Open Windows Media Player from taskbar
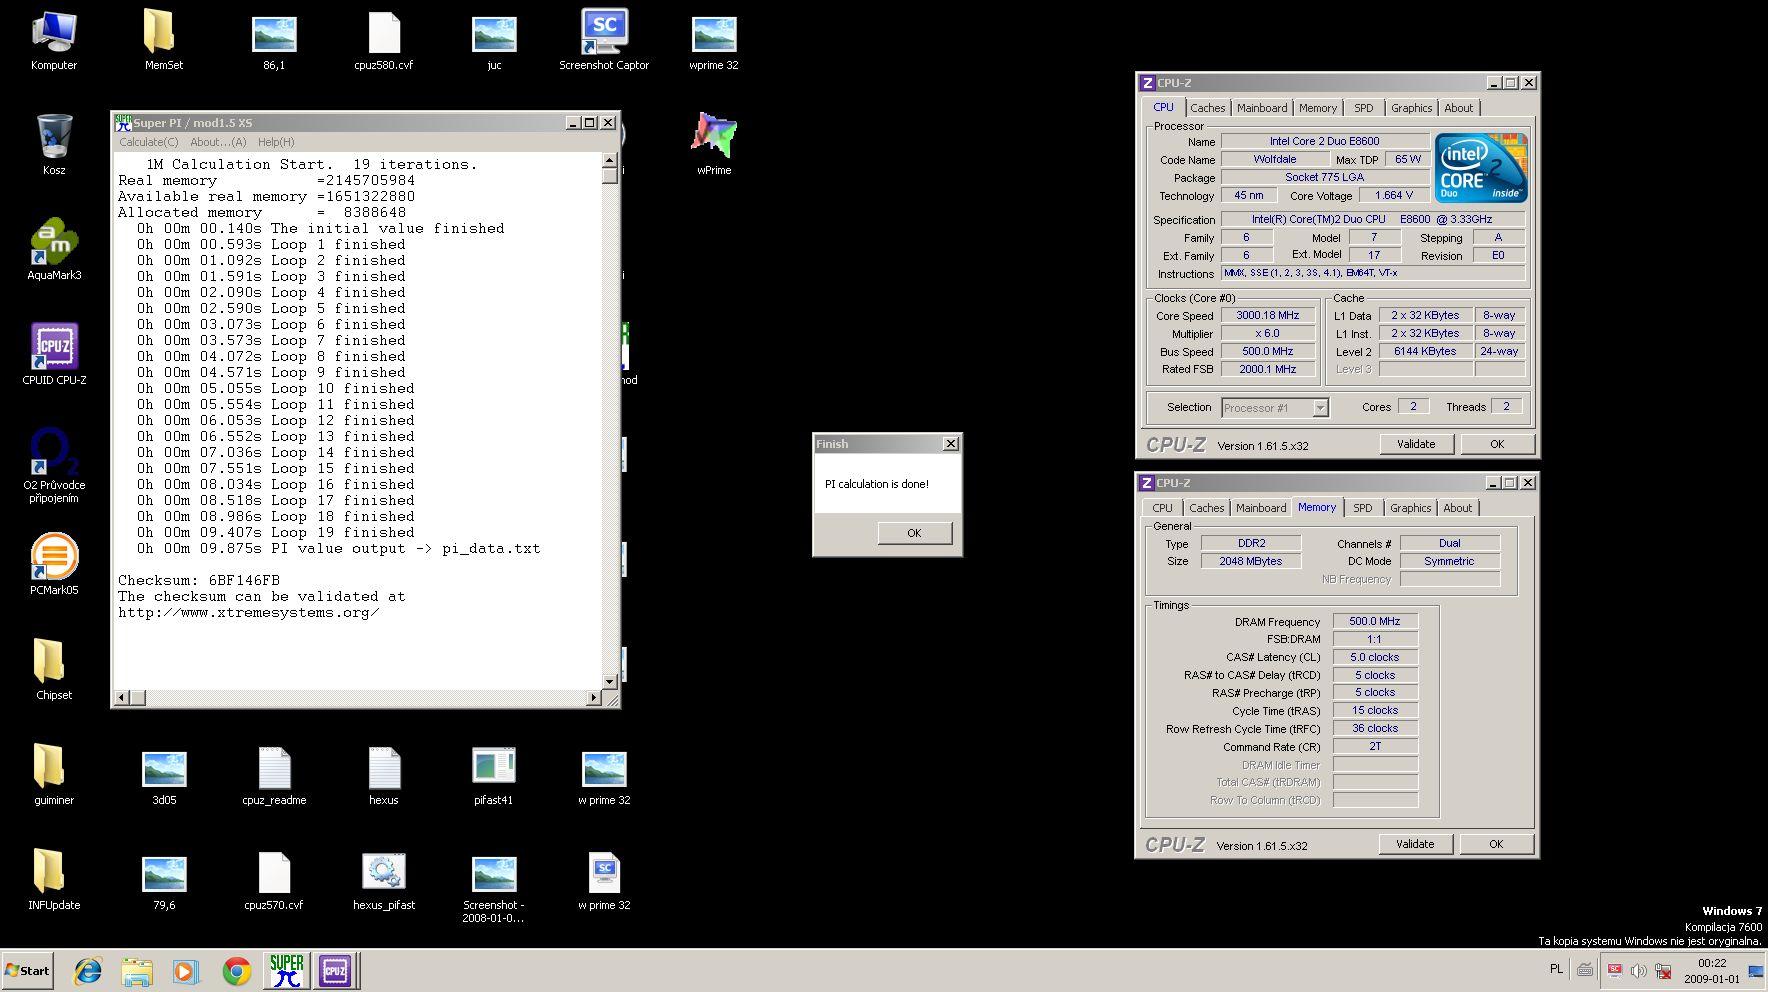This screenshot has height=992, width=1768. (x=185, y=971)
